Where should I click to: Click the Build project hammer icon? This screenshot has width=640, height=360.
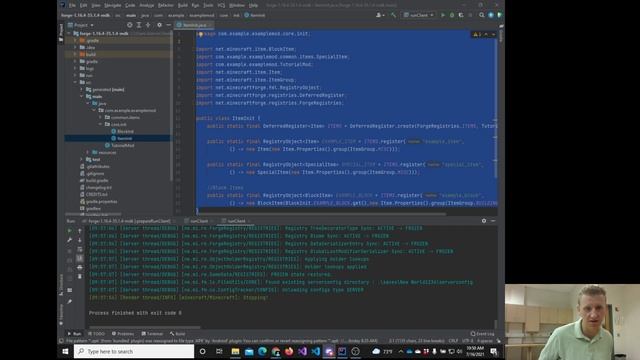(393, 15)
